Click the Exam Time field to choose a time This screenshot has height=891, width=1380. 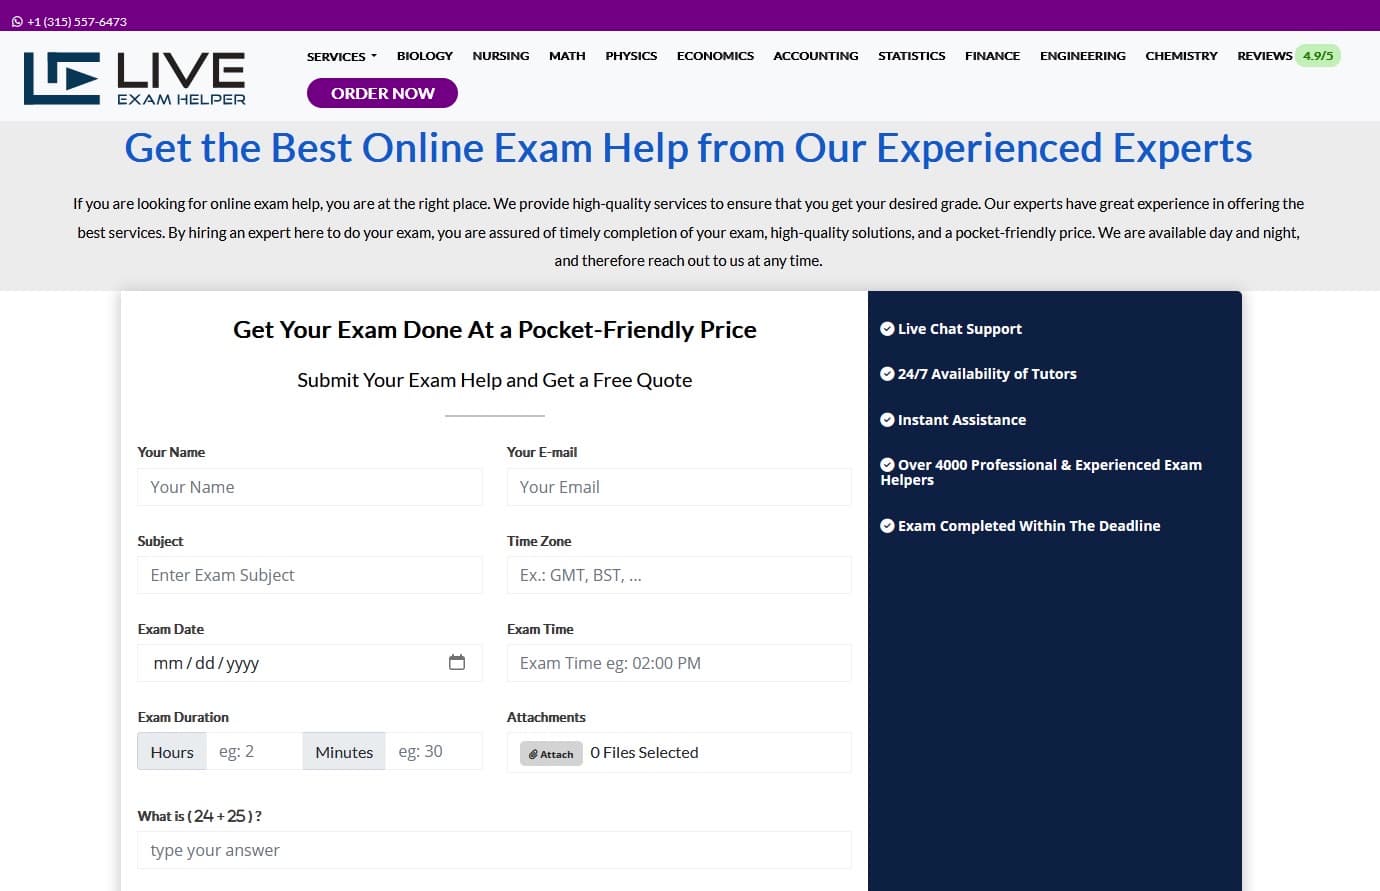coord(679,662)
